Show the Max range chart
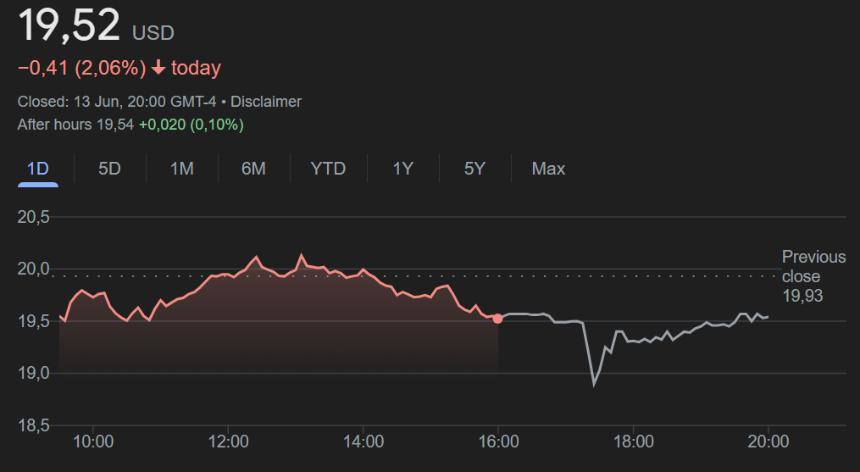The width and height of the screenshot is (860, 472). coord(548,168)
